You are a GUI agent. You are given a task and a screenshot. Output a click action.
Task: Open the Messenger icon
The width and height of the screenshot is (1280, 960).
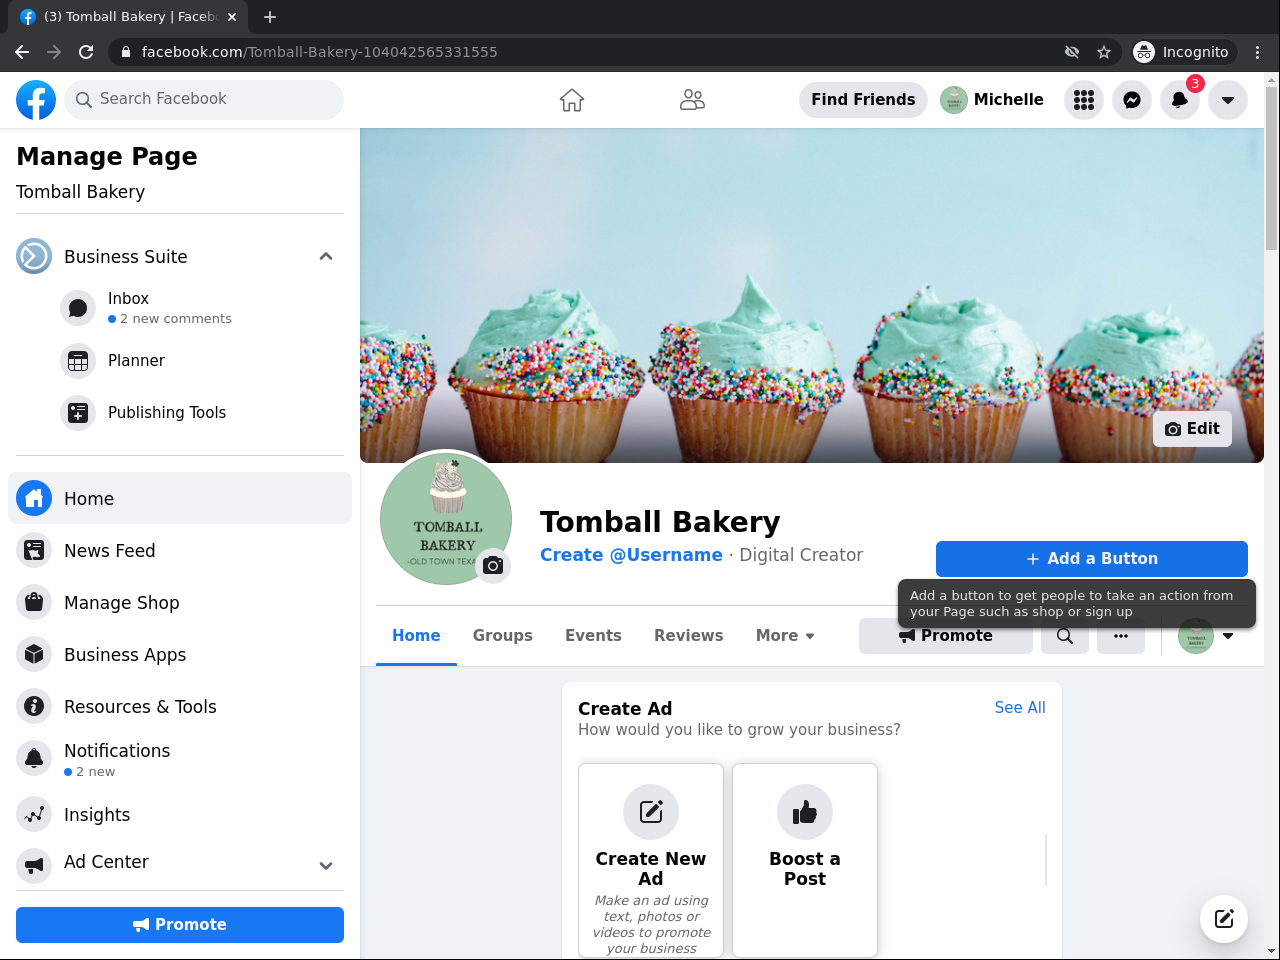click(x=1132, y=100)
